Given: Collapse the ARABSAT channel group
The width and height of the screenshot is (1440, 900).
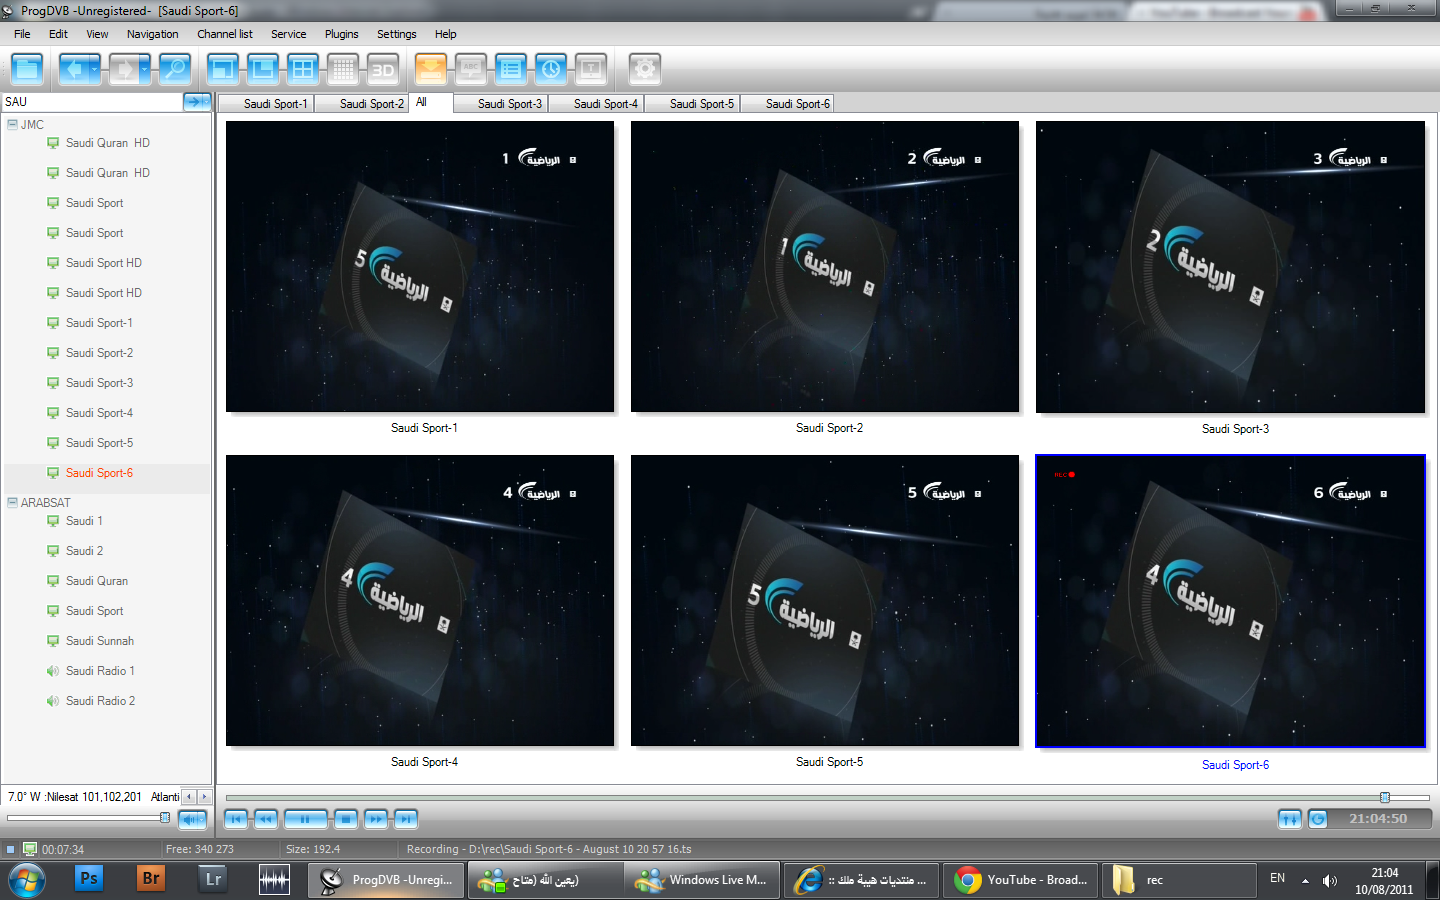Looking at the screenshot, I should point(12,503).
